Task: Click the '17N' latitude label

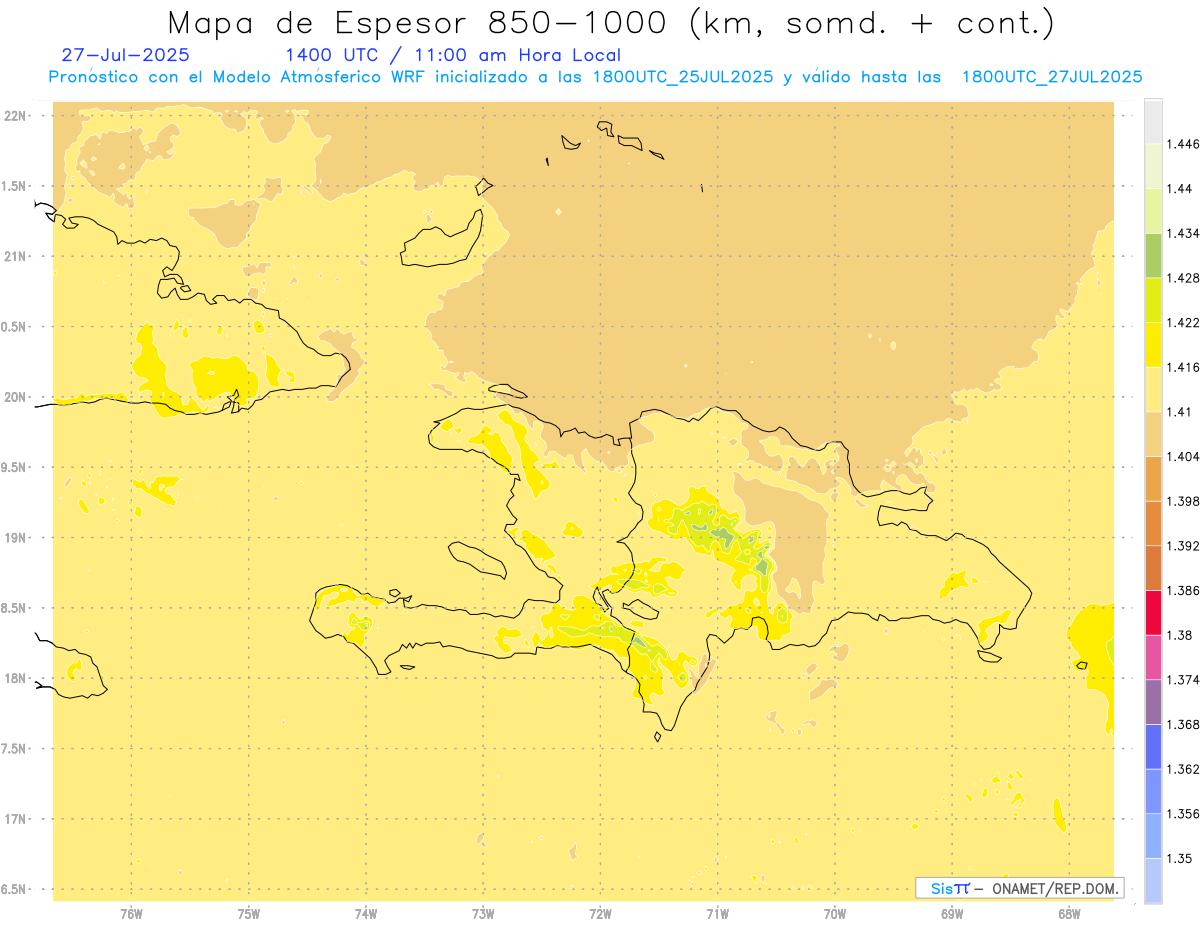Action: [17, 819]
